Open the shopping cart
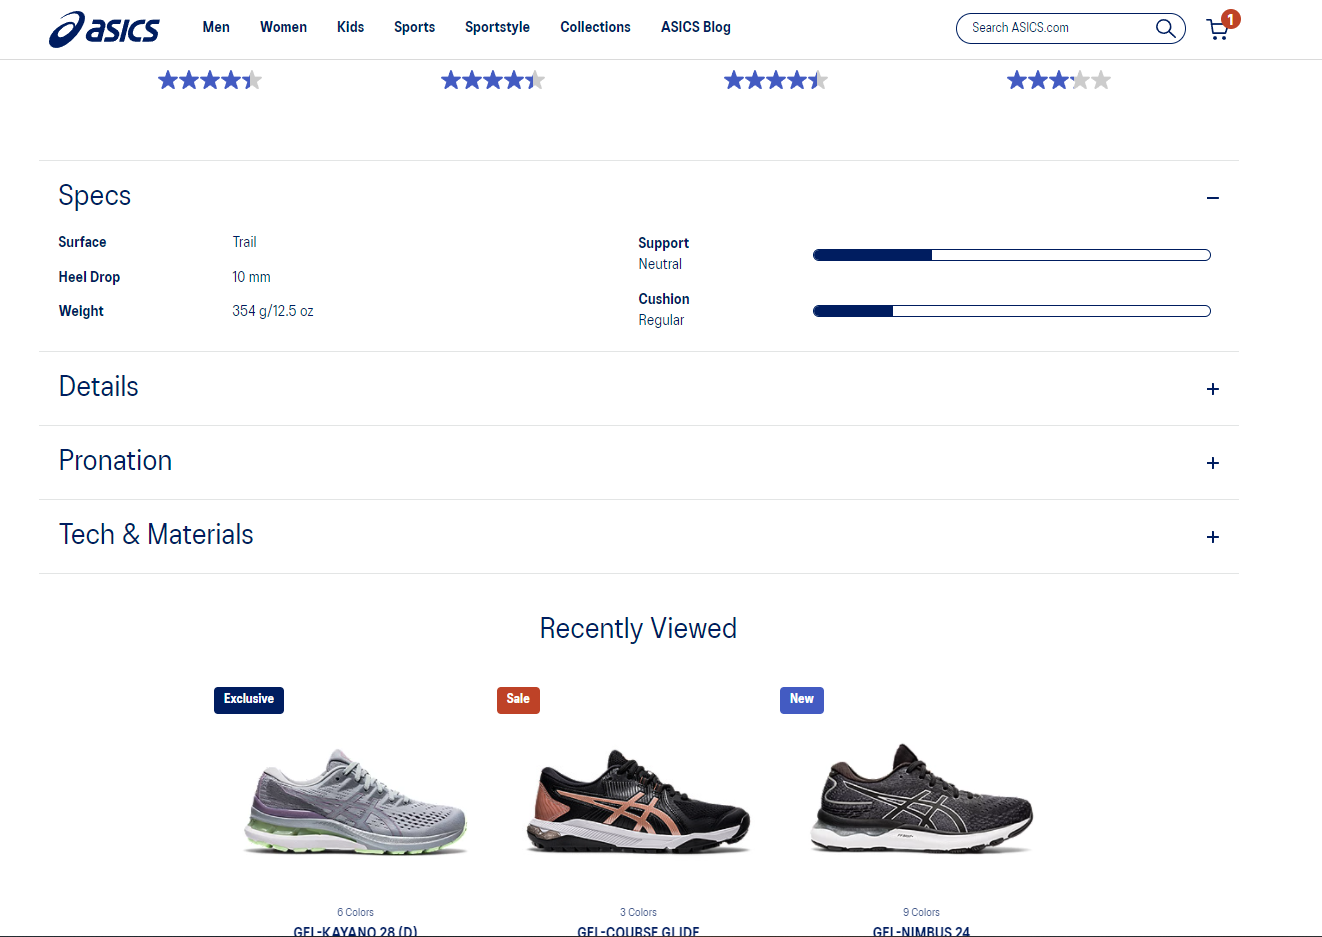This screenshot has height=937, width=1322. click(1217, 29)
